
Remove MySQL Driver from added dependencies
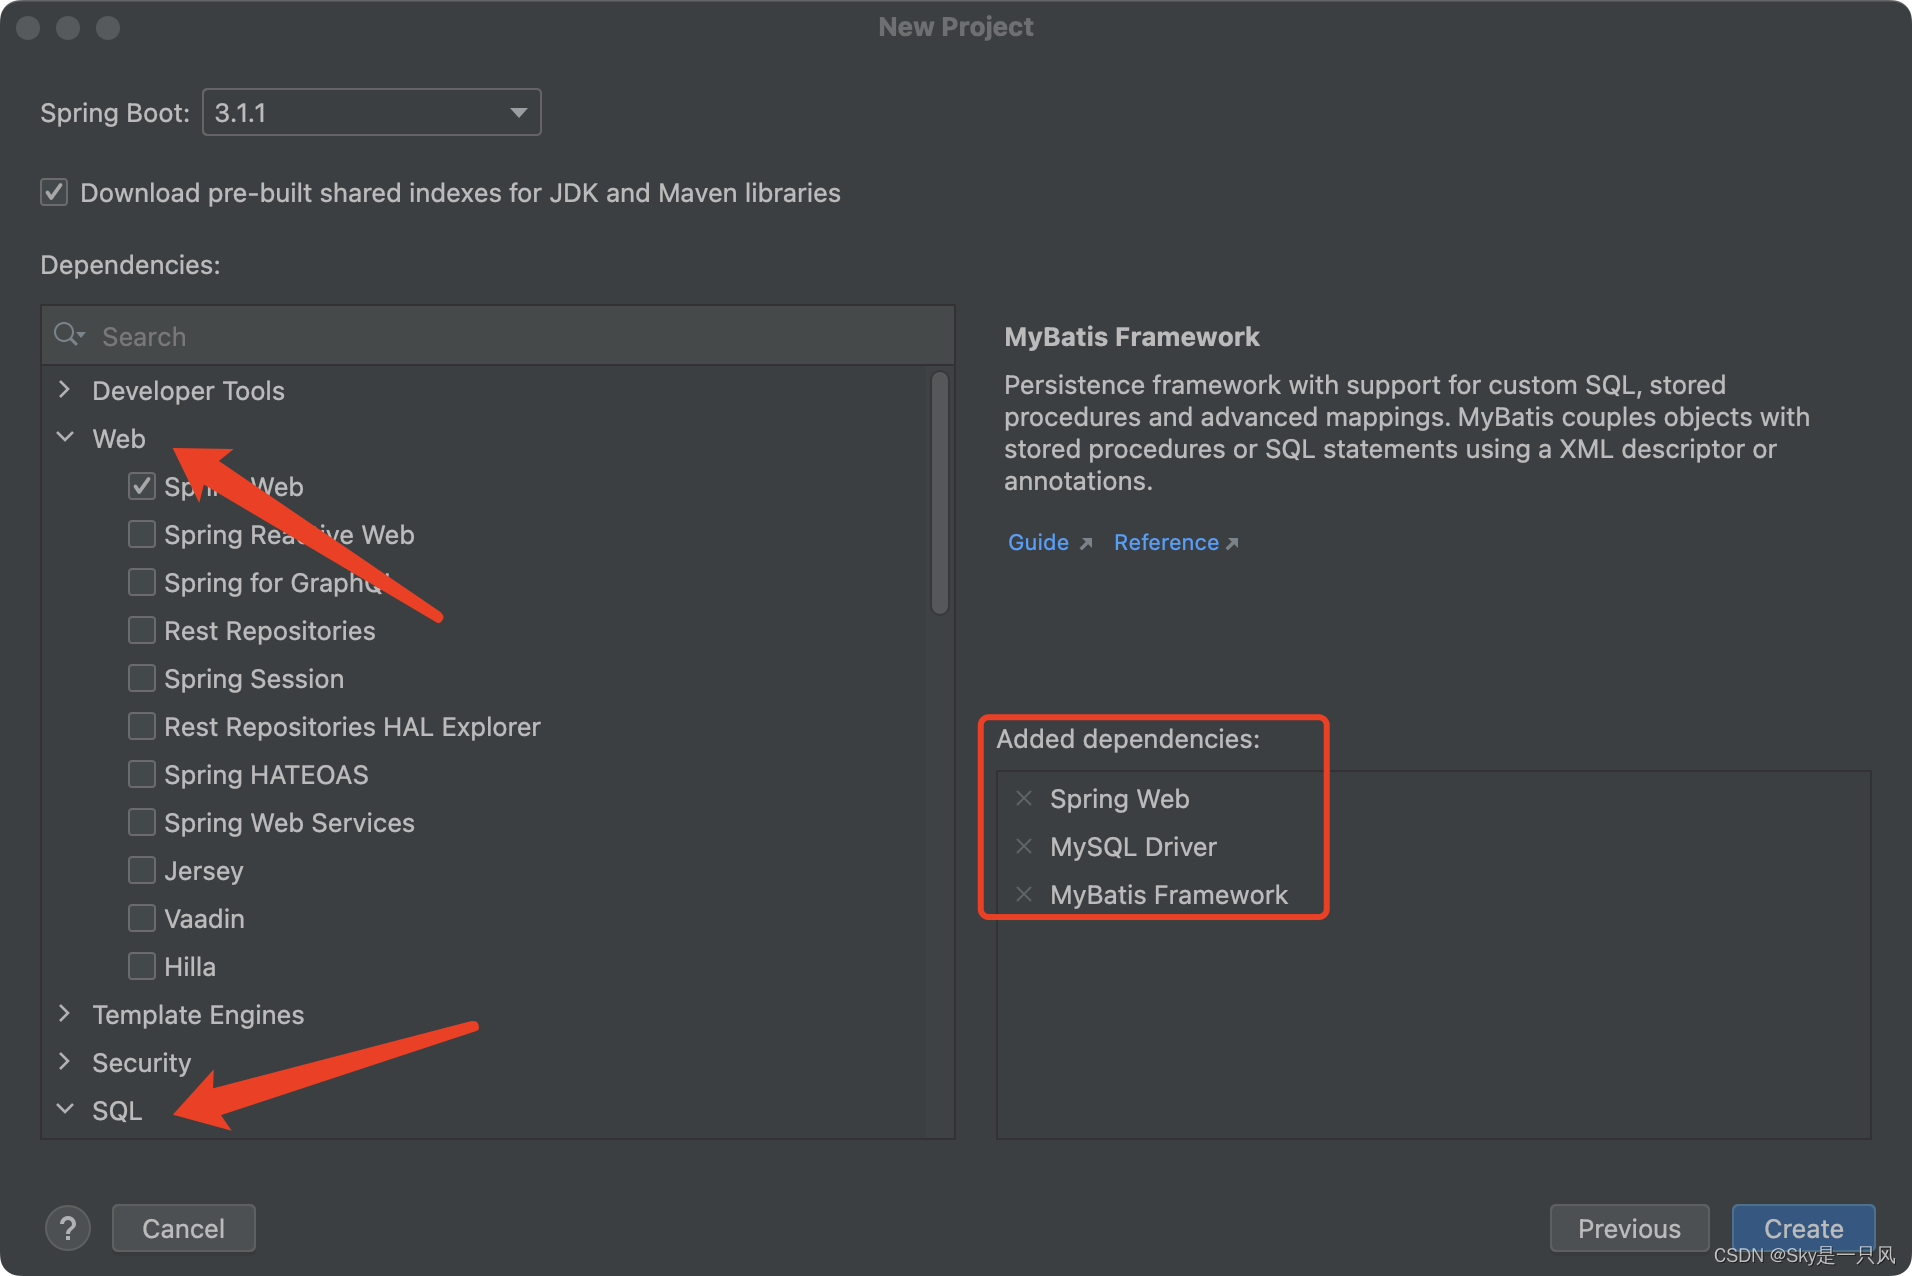point(1023,846)
